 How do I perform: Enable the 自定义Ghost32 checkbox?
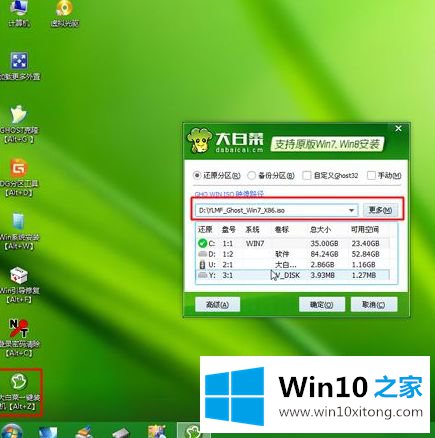tap(306, 175)
